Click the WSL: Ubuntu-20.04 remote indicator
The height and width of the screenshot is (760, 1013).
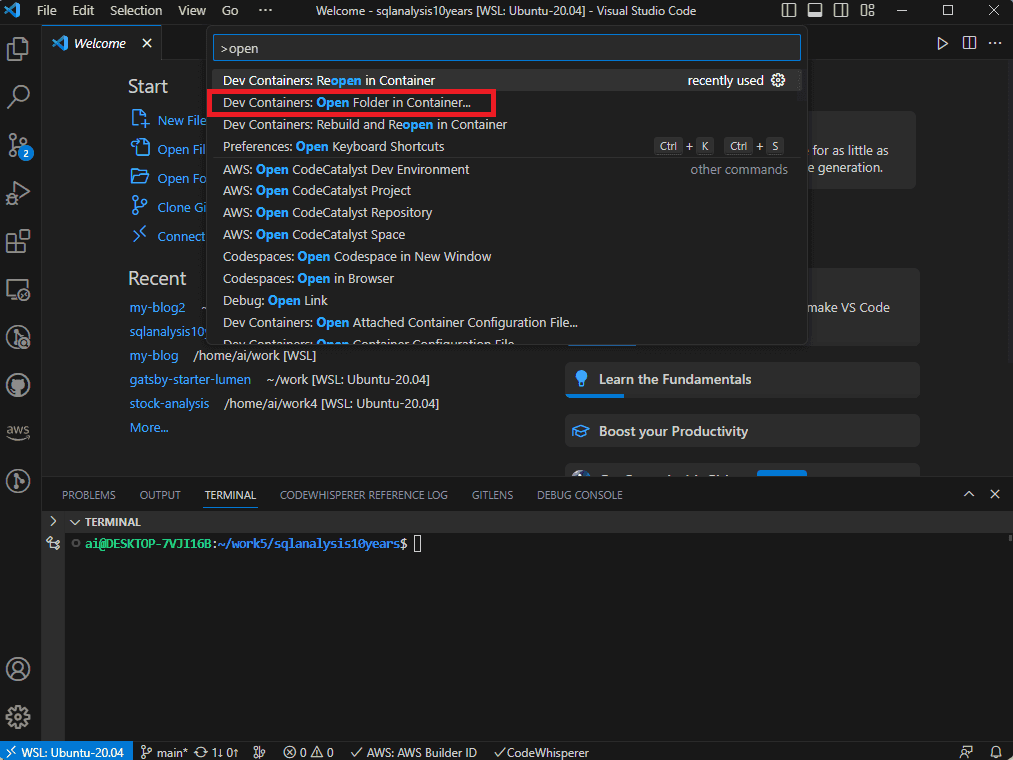(x=65, y=752)
